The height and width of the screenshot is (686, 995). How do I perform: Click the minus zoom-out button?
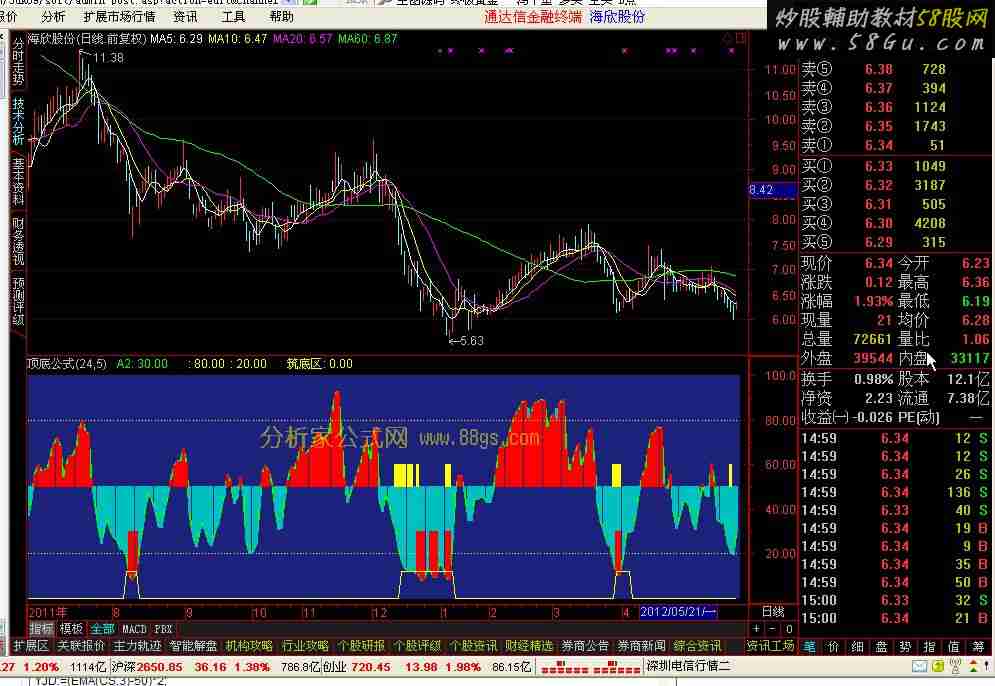click(772, 629)
